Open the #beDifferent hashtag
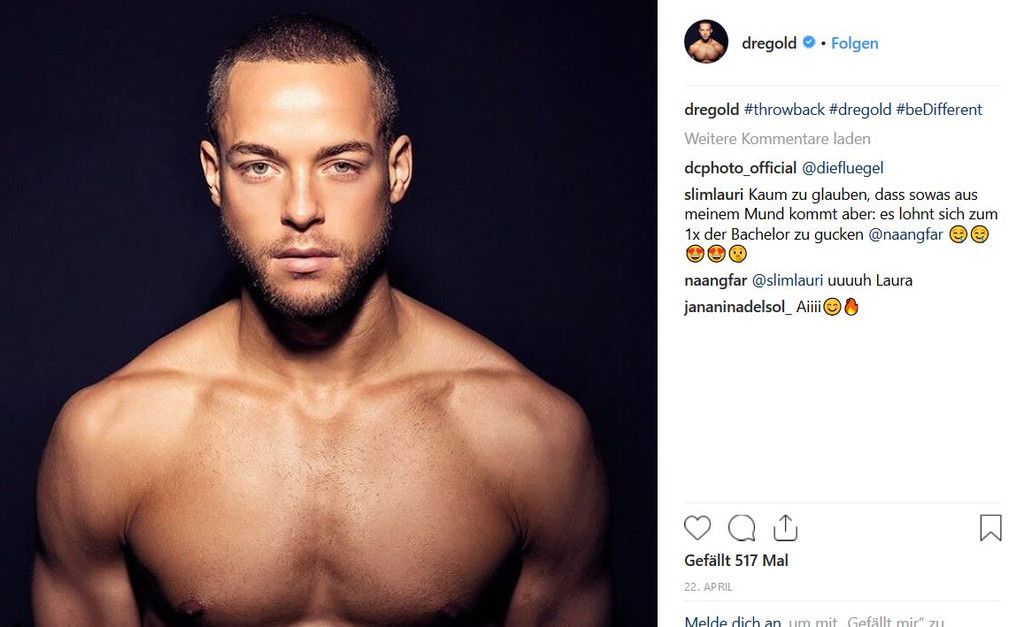Image resolution: width=1024 pixels, height=627 pixels. tap(938, 110)
